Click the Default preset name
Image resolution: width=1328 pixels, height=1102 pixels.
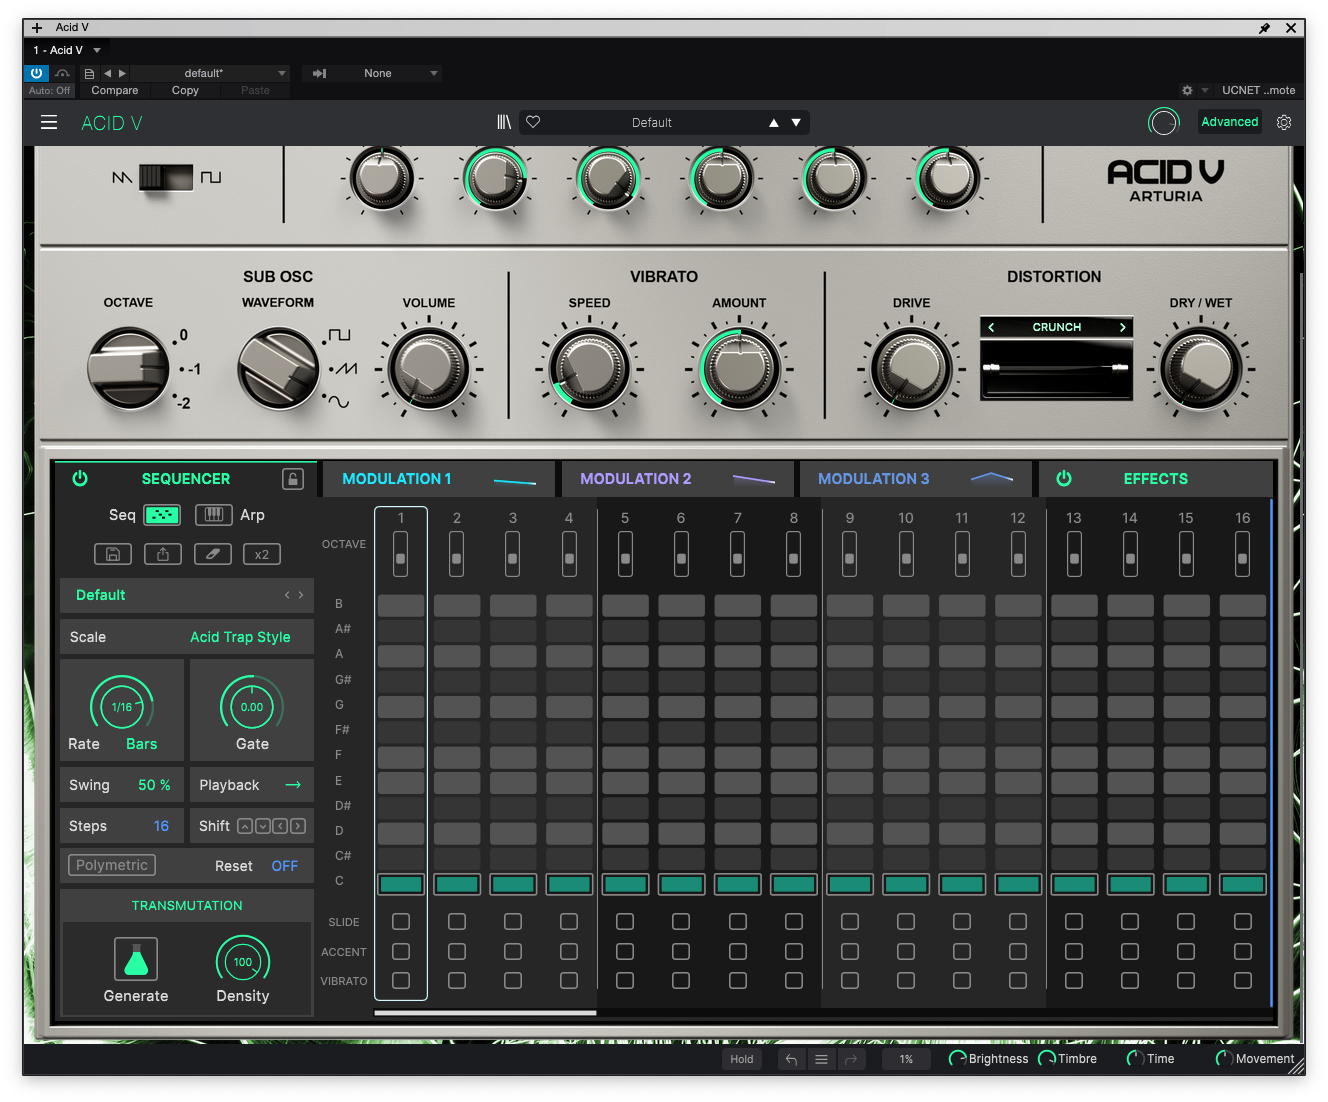pyautogui.click(x=652, y=122)
